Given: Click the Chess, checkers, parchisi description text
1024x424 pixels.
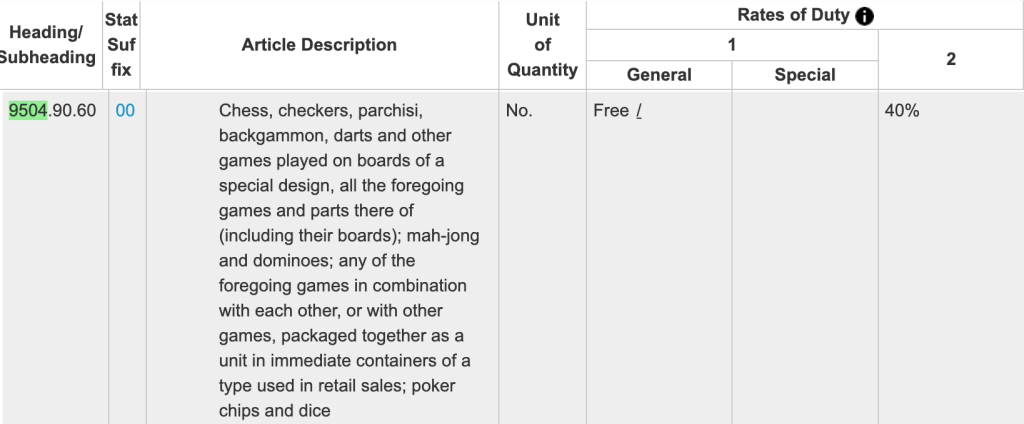Looking at the screenshot, I should click(x=321, y=111).
